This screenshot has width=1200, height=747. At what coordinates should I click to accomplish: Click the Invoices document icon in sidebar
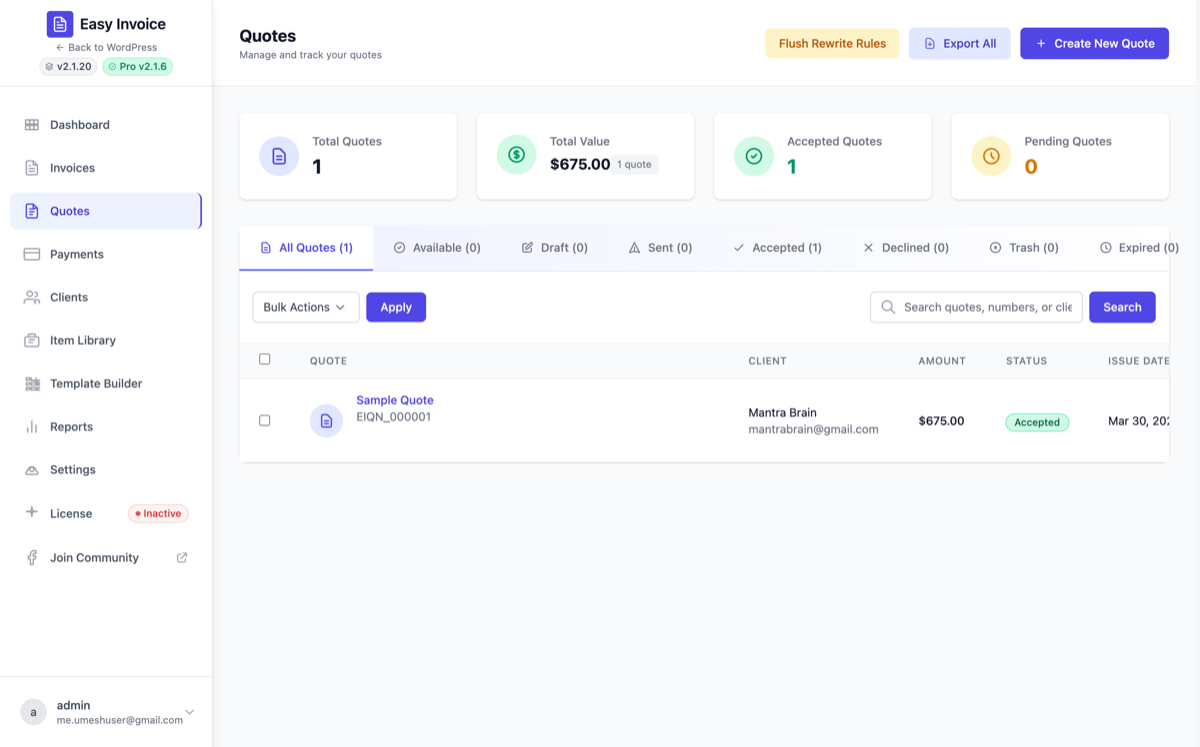pyautogui.click(x=32, y=168)
